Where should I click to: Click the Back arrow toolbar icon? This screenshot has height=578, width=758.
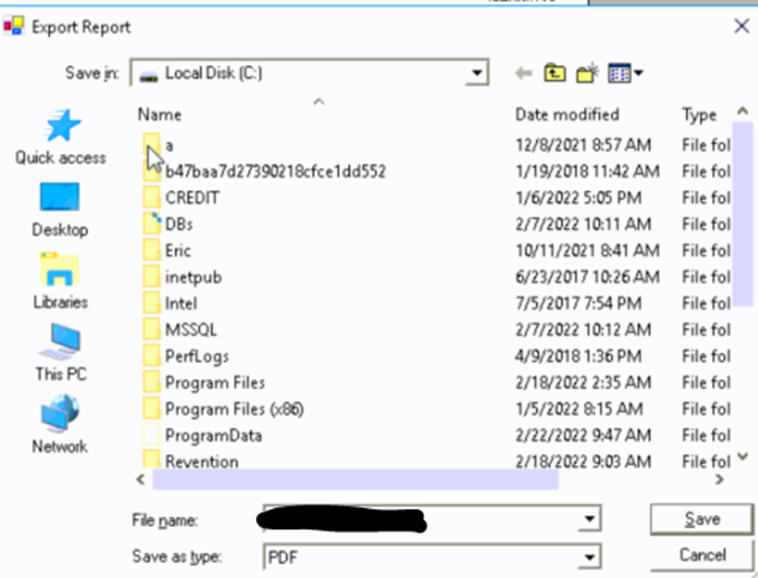524,73
